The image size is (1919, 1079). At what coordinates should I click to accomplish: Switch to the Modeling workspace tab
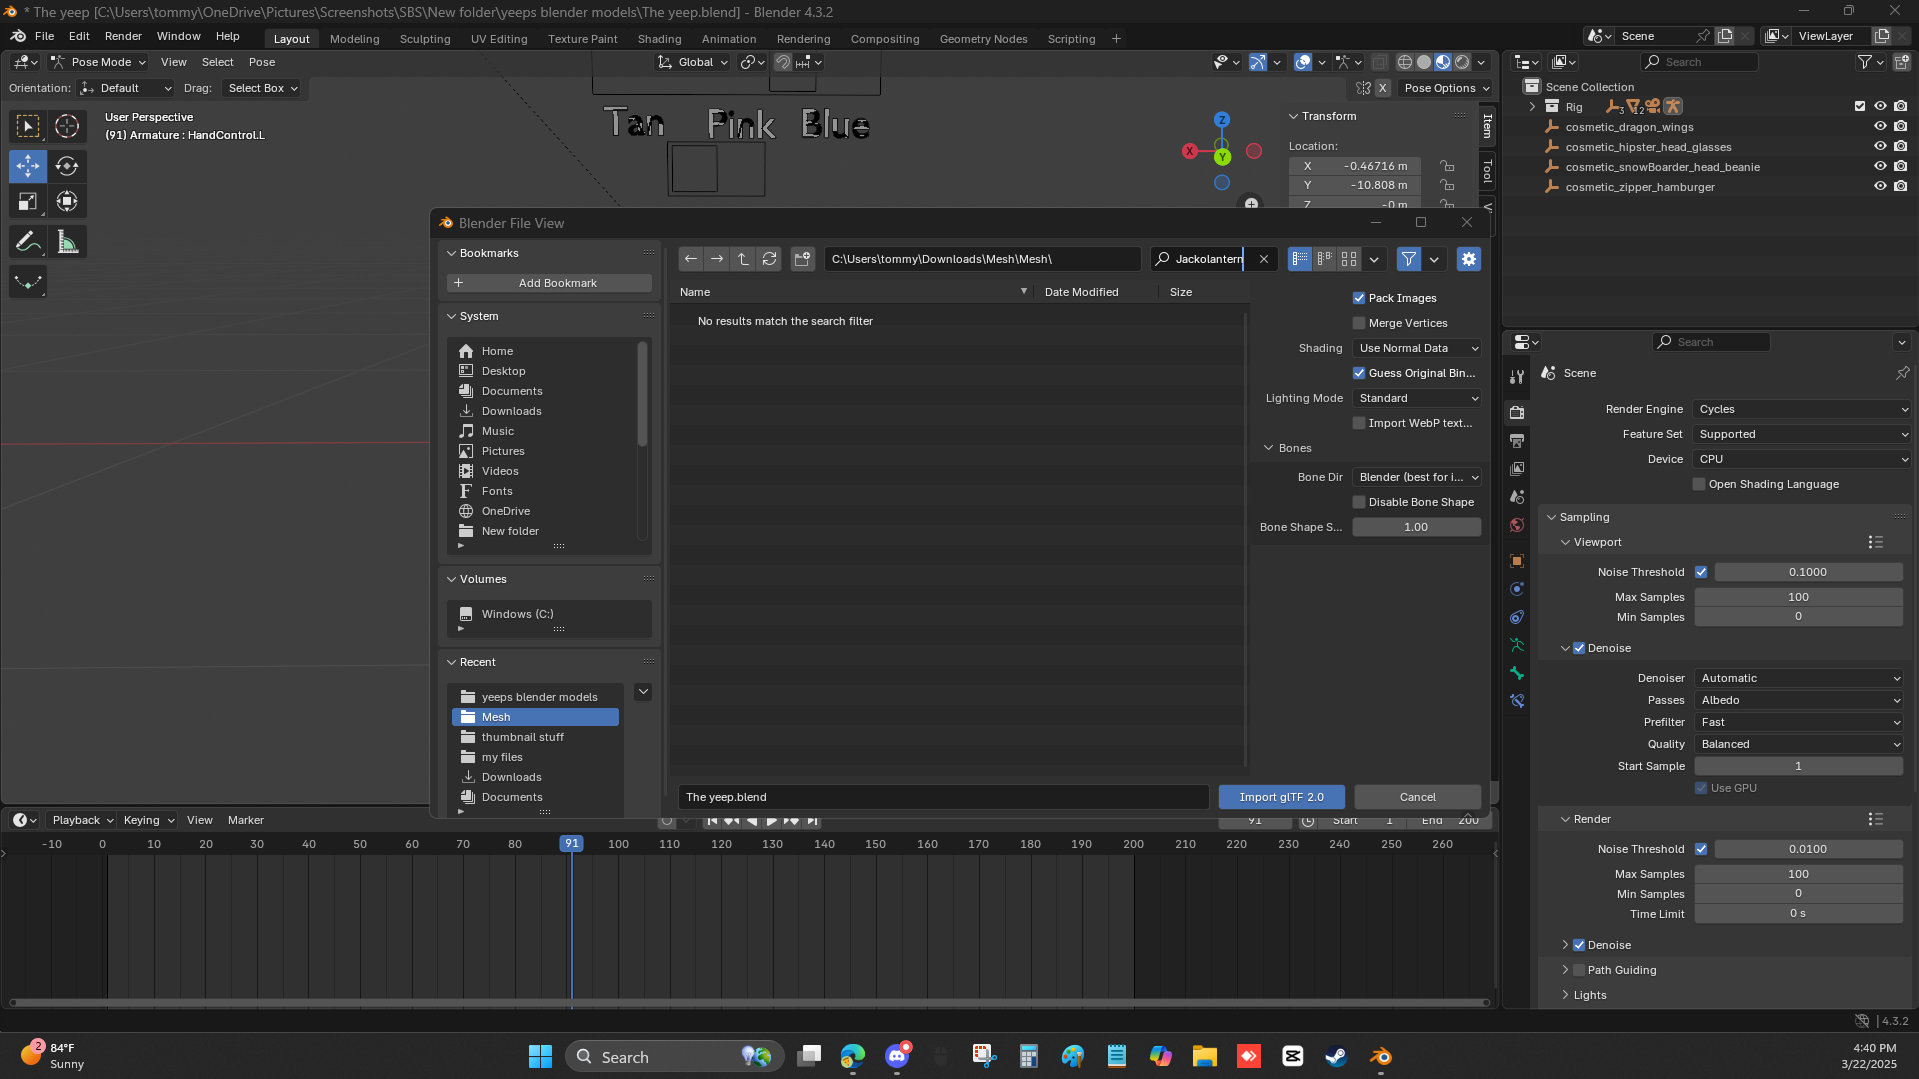tap(355, 39)
